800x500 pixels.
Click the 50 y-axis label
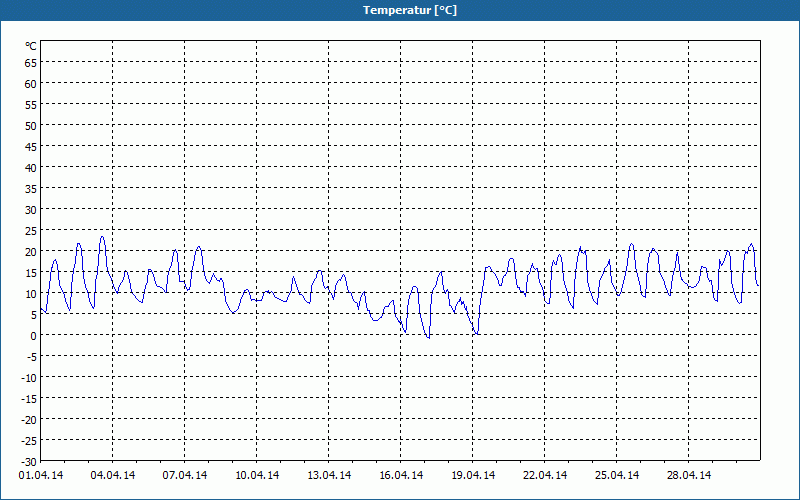(x=31, y=126)
